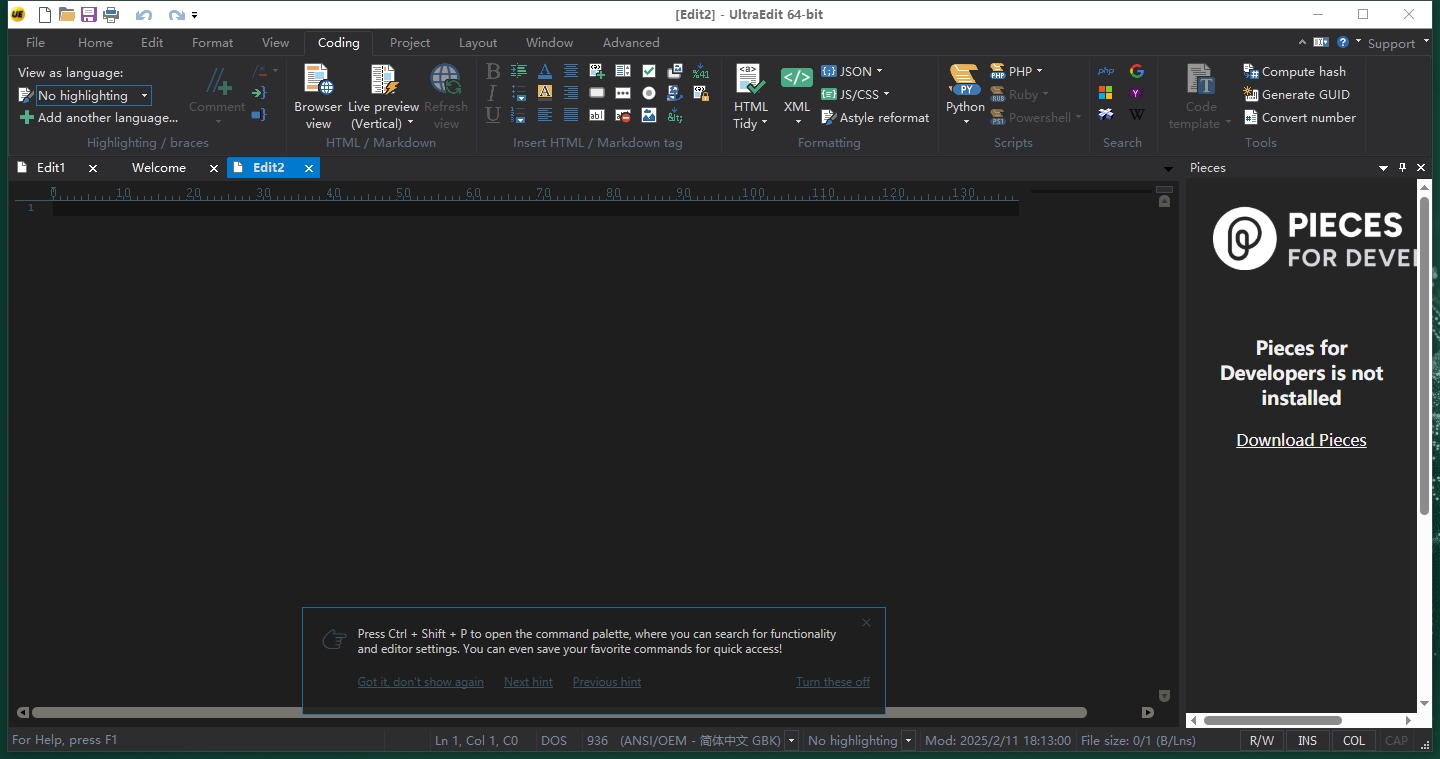
Task: Switch to the Format ribbon tab
Action: [x=212, y=42]
